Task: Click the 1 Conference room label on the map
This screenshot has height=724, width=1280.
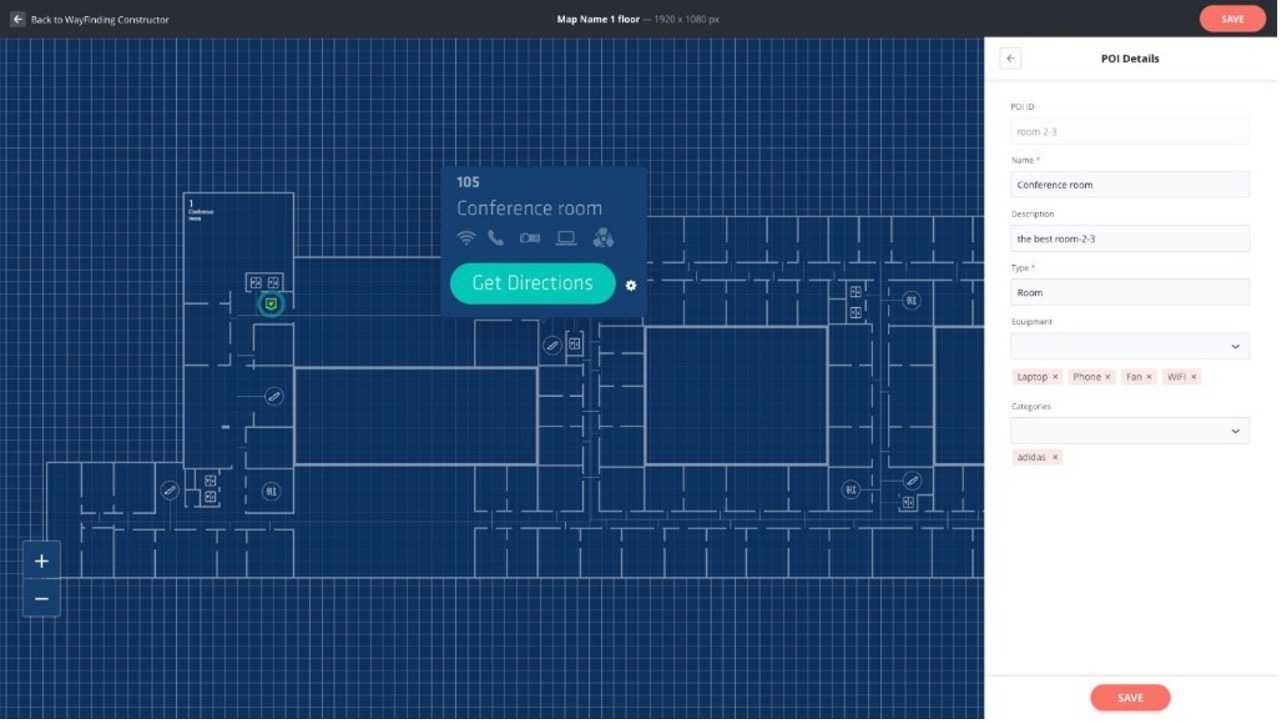Action: tap(200, 210)
